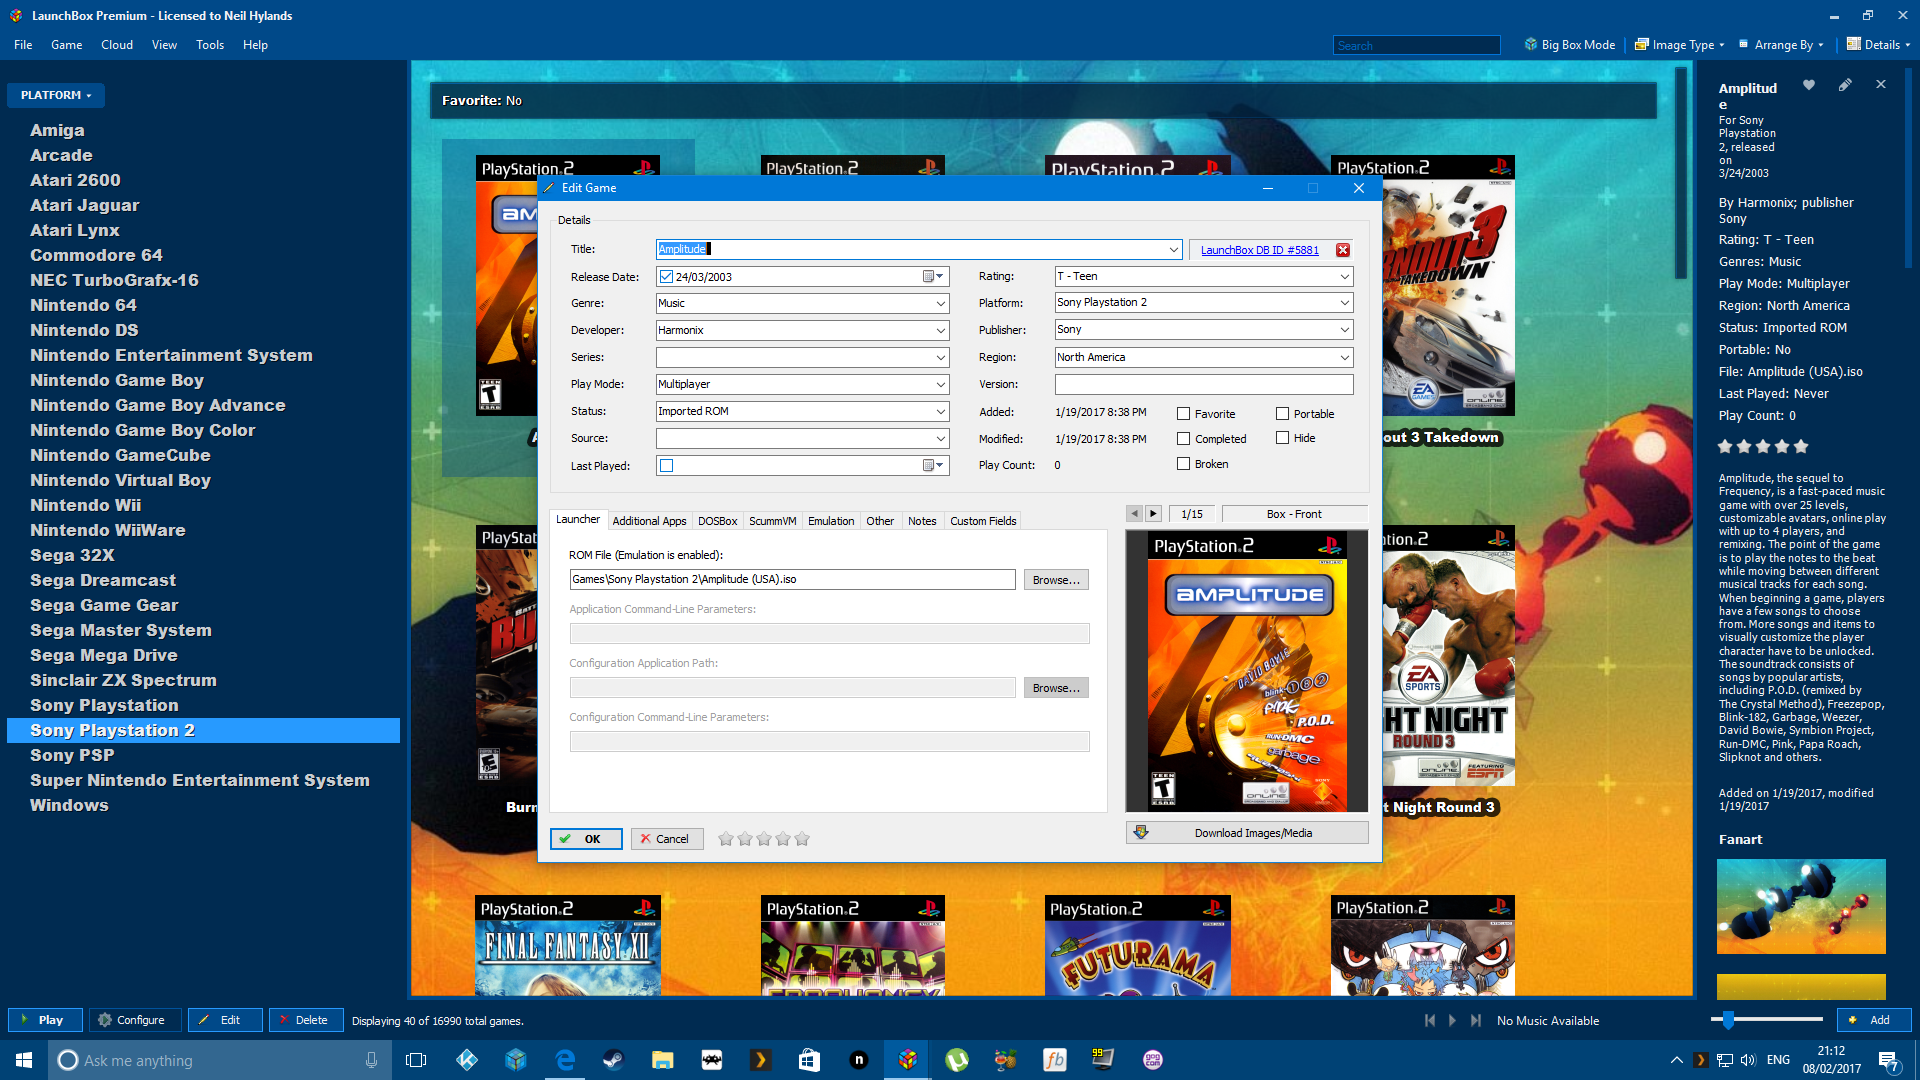Click the LaunchBox taskbar icon
Viewport: 1920px width, 1080px height.
tap(907, 1060)
